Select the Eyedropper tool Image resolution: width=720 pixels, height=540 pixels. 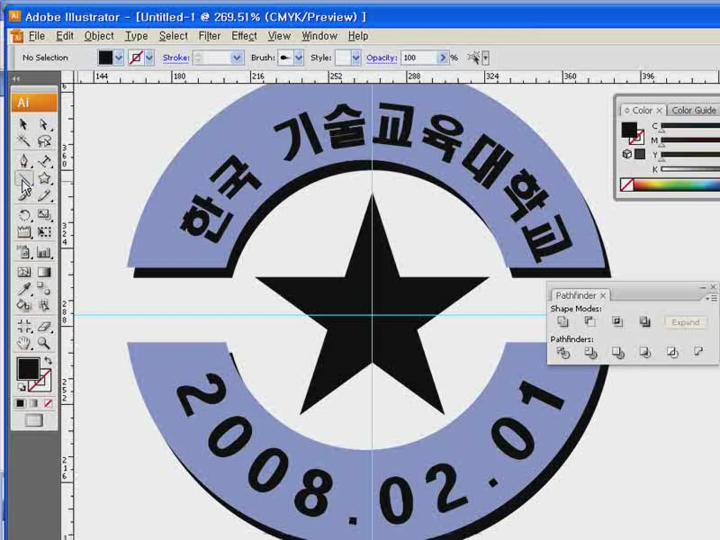[24, 288]
